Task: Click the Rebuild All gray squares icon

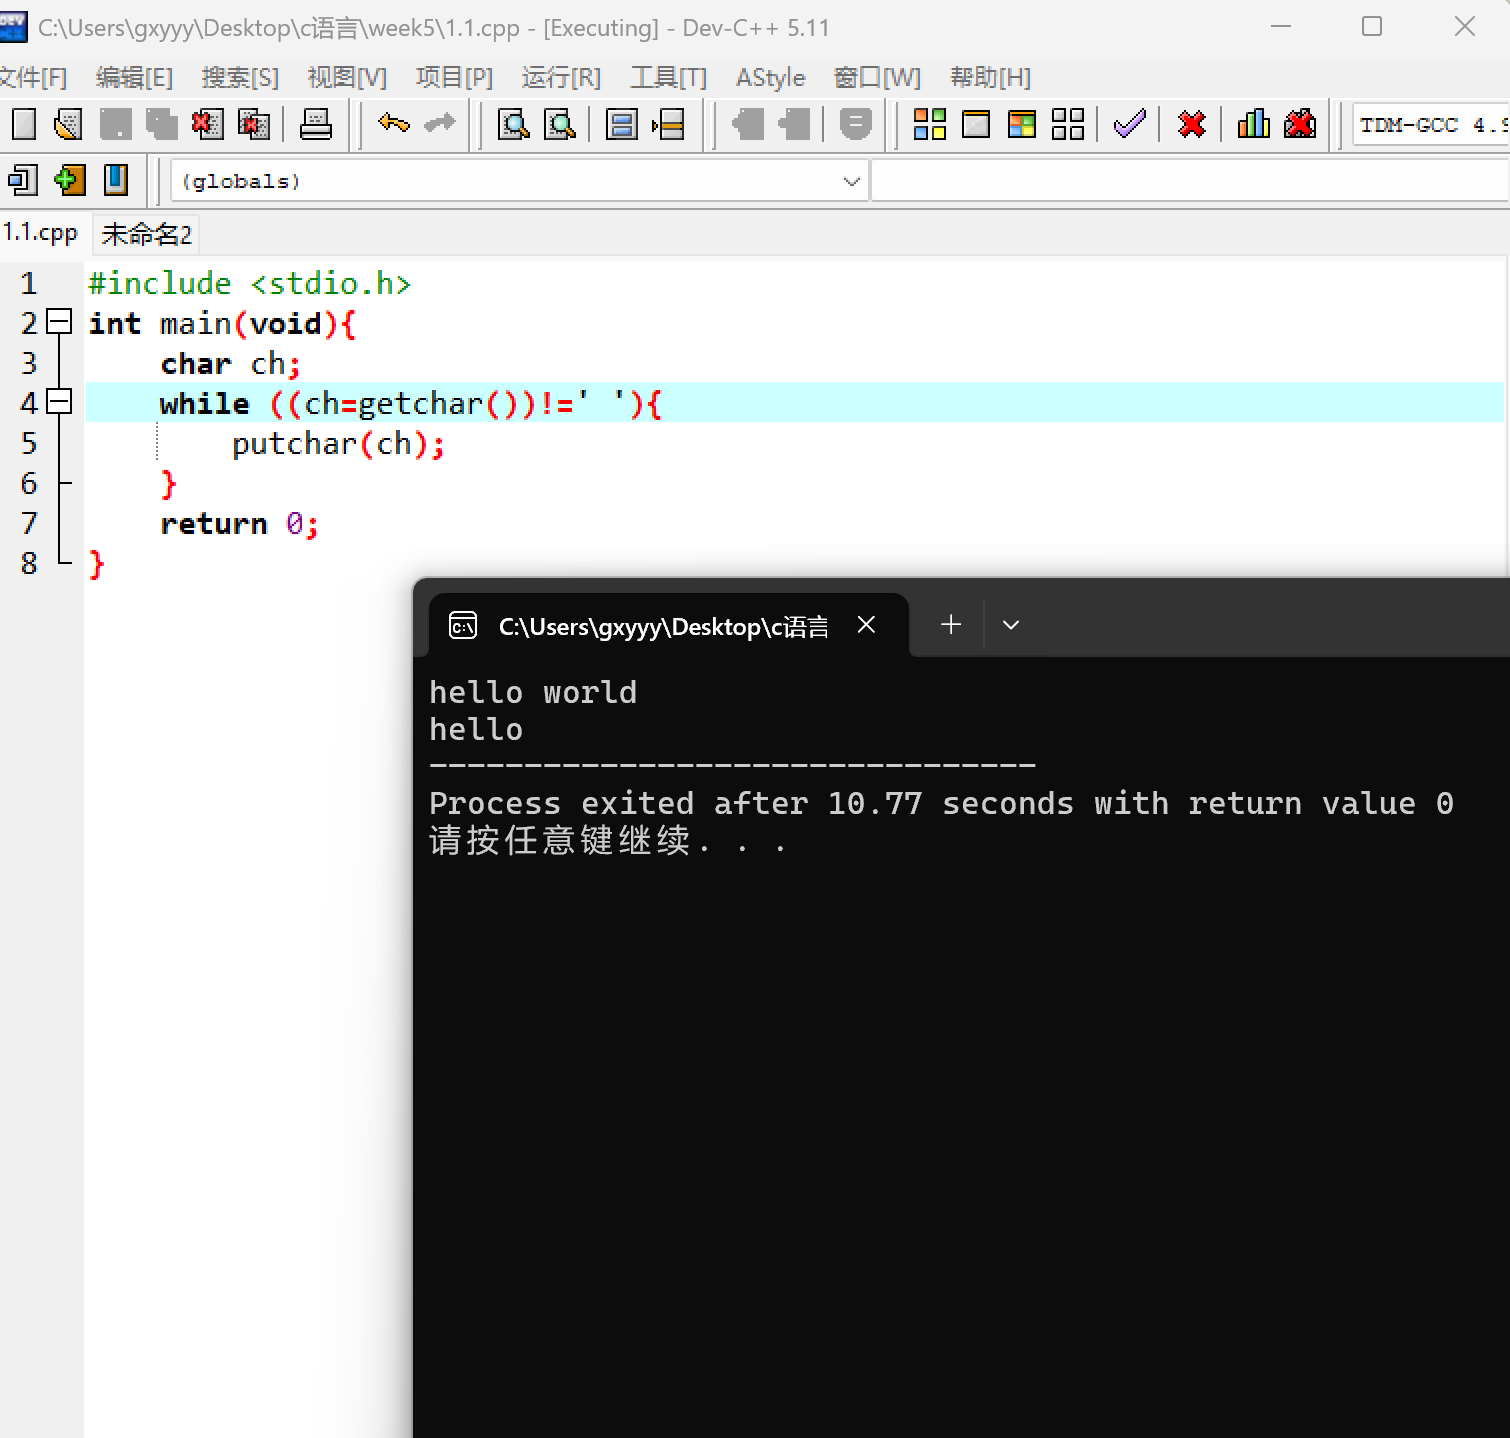Action: tap(1068, 125)
